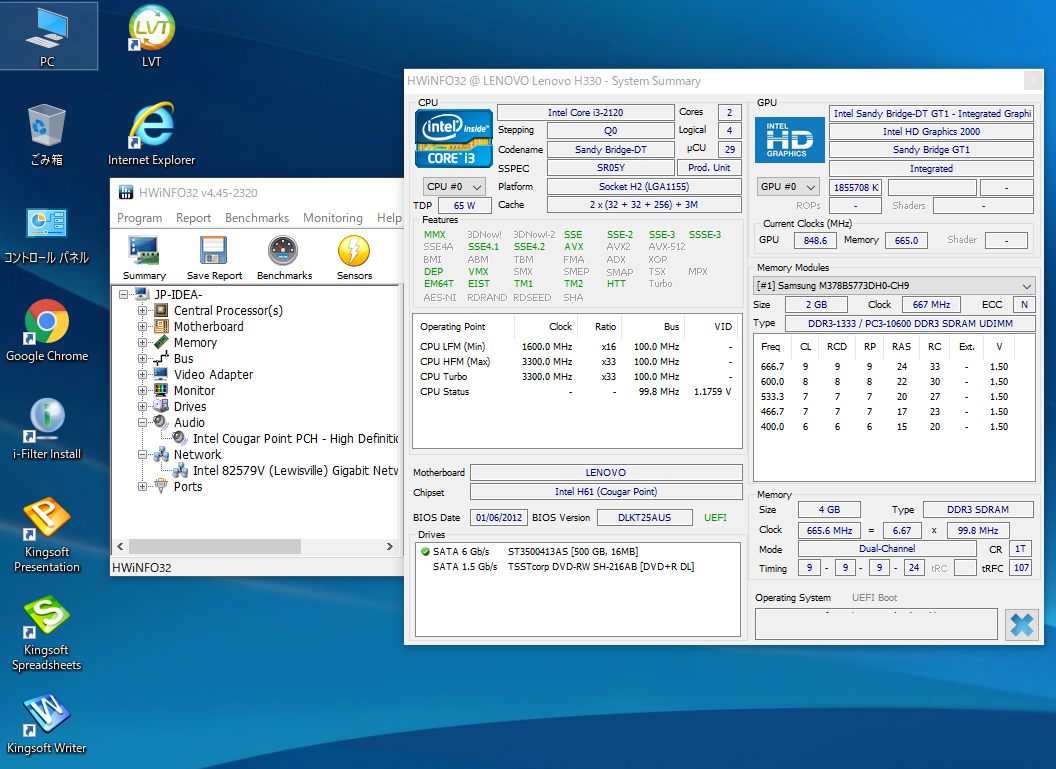The image size is (1056, 769).
Task: Open the Summary toolbar icon in HWiNFO32
Action: click(x=144, y=251)
